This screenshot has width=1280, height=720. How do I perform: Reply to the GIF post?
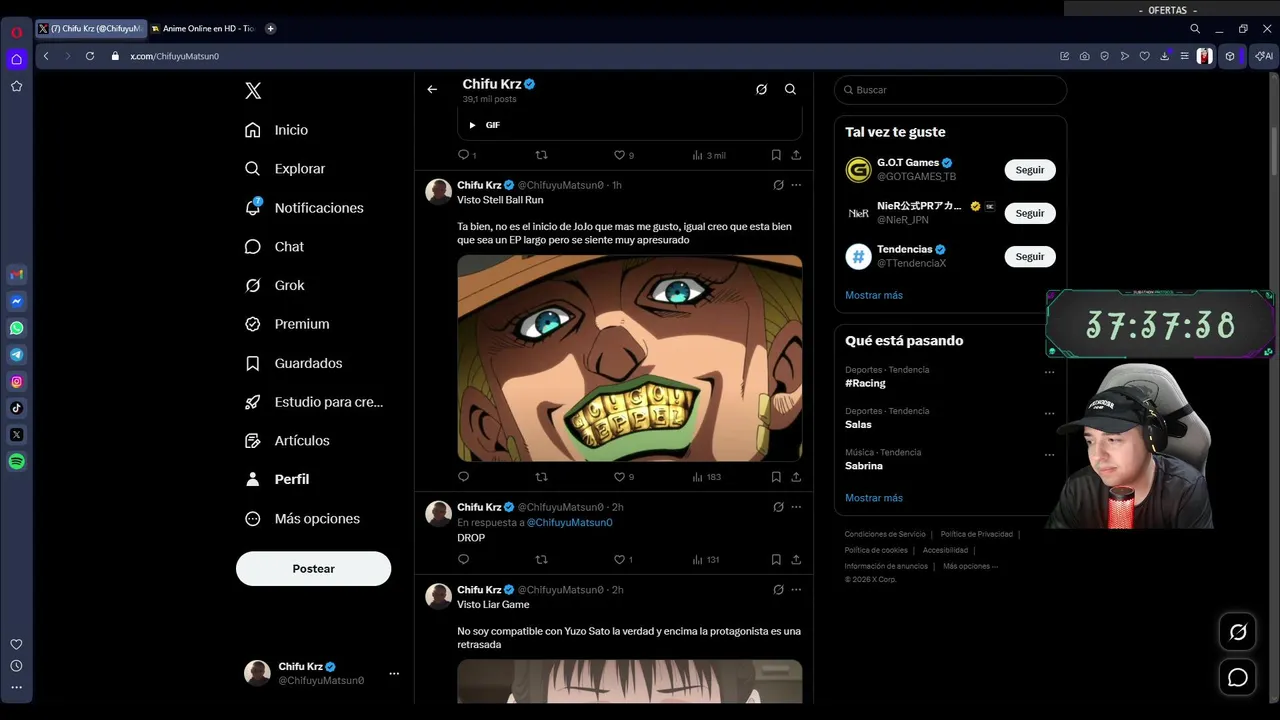(x=463, y=155)
